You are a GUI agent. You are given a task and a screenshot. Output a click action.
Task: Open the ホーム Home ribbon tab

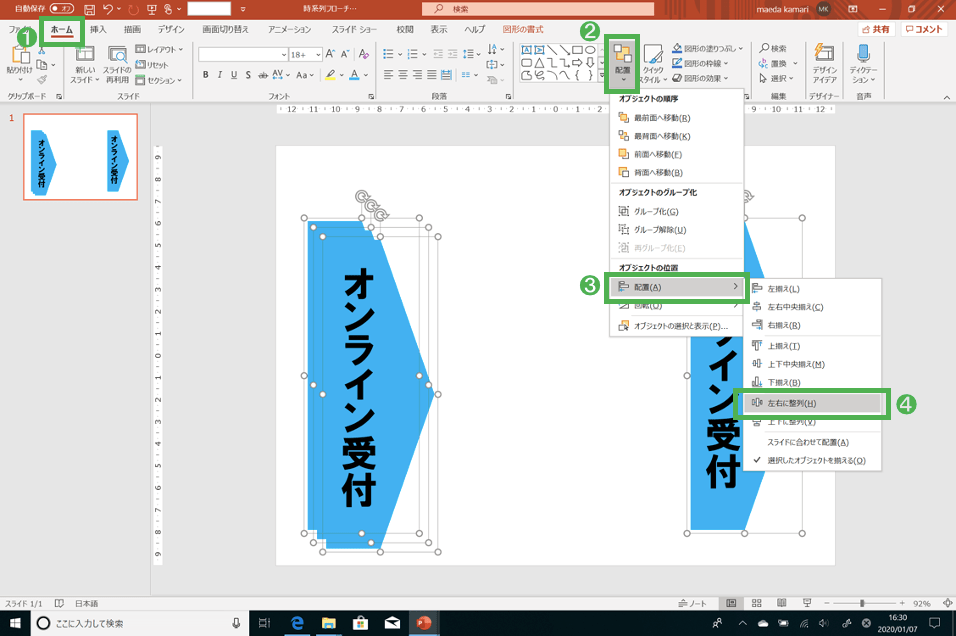[62, 29]
